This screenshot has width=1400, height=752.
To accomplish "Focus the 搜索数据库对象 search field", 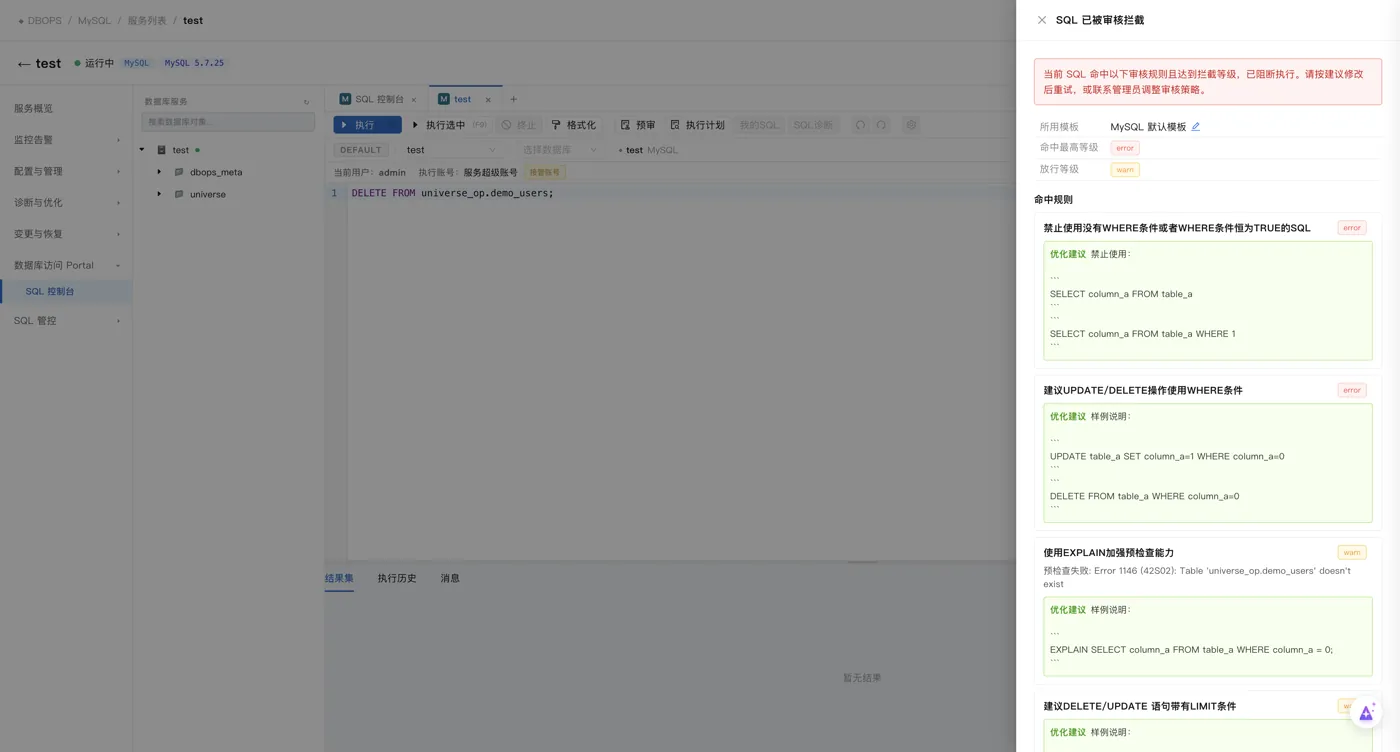I will pyautogui.click(x=228, y=122).
